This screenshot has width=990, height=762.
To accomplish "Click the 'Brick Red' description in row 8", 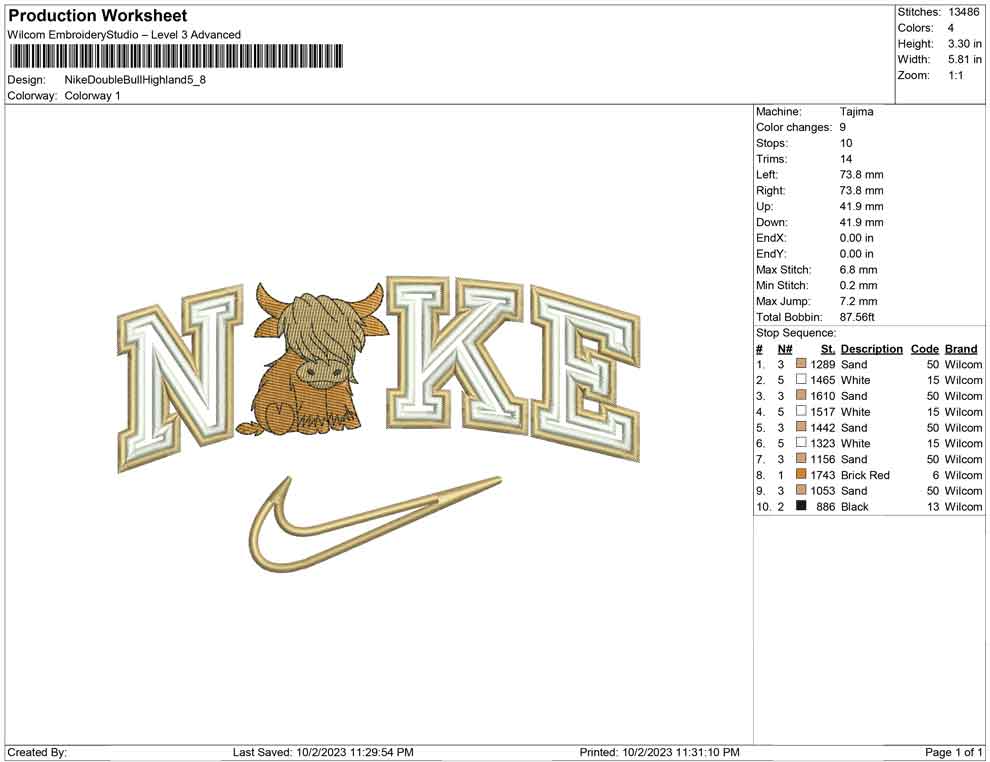I will click(865, 474).
